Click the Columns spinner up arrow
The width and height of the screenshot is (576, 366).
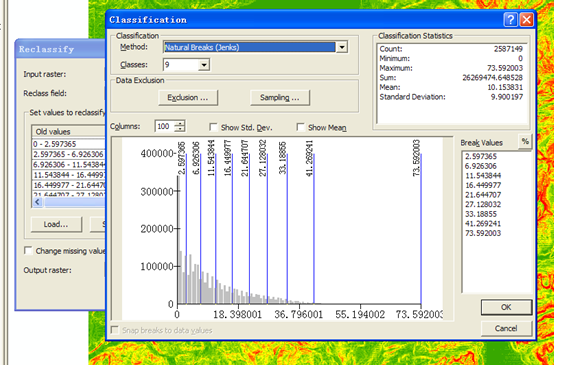tap(180, 123)
